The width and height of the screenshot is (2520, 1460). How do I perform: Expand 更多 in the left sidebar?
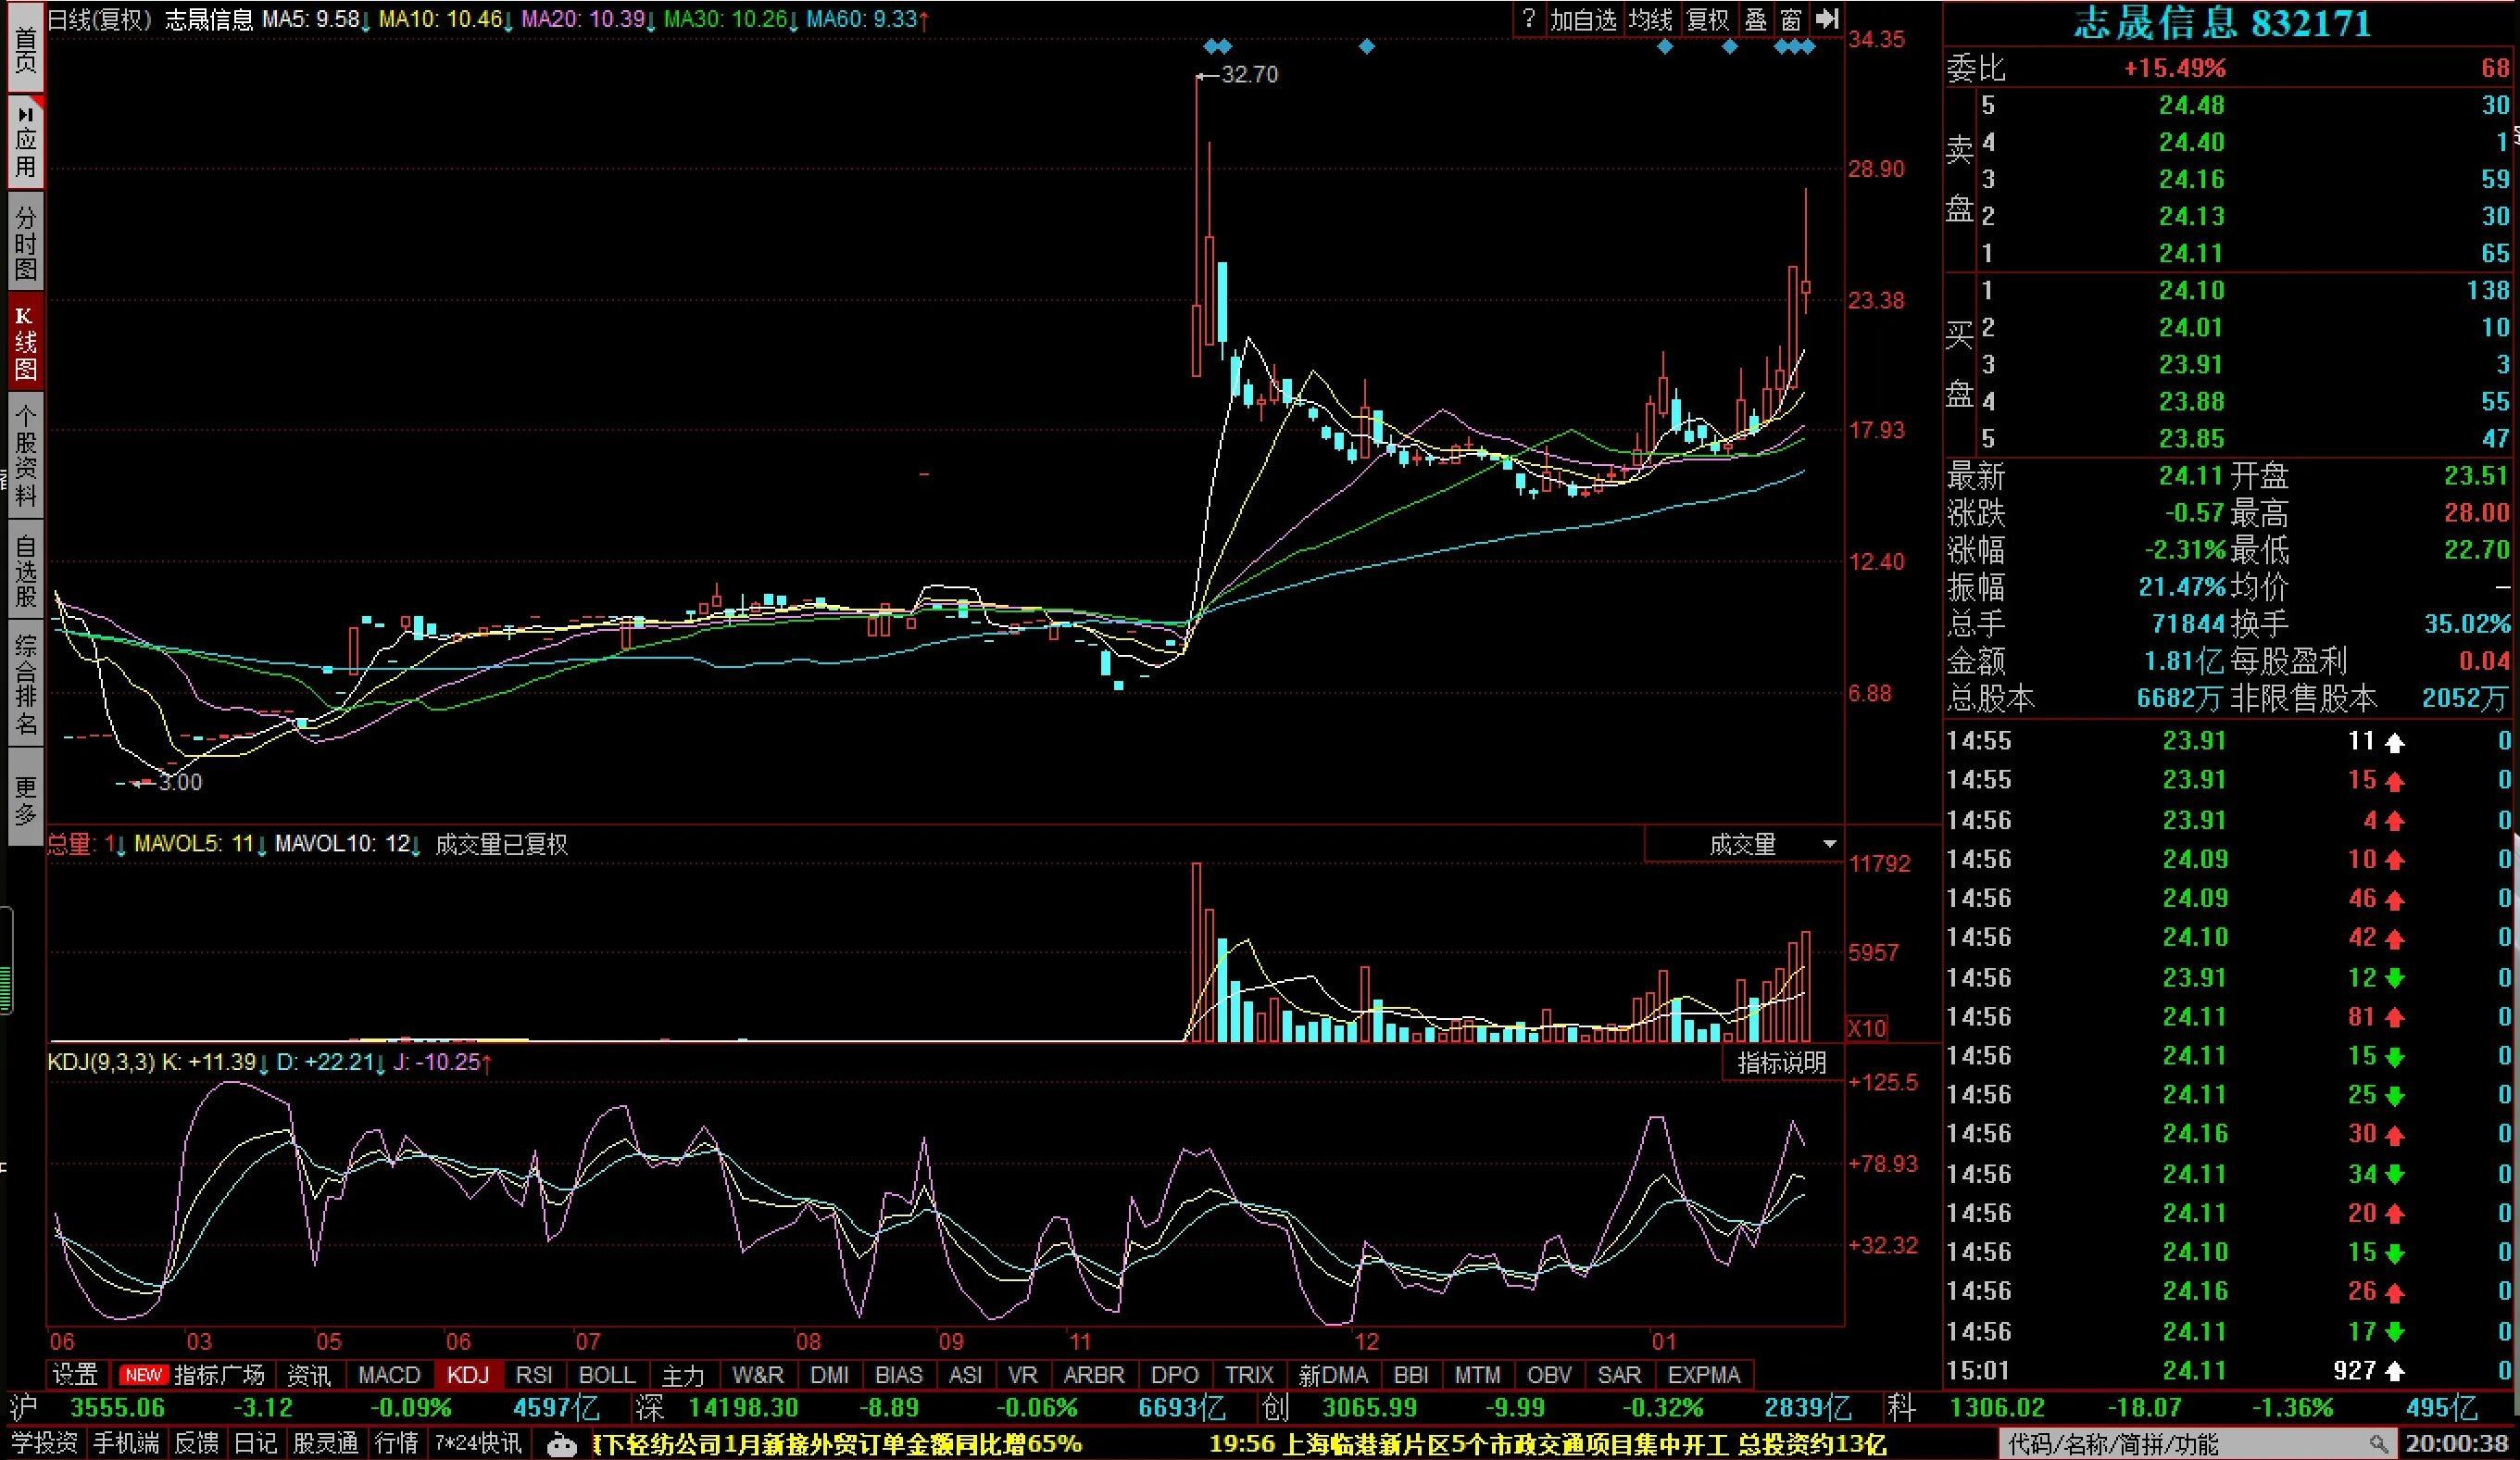(x=25, y=799)
